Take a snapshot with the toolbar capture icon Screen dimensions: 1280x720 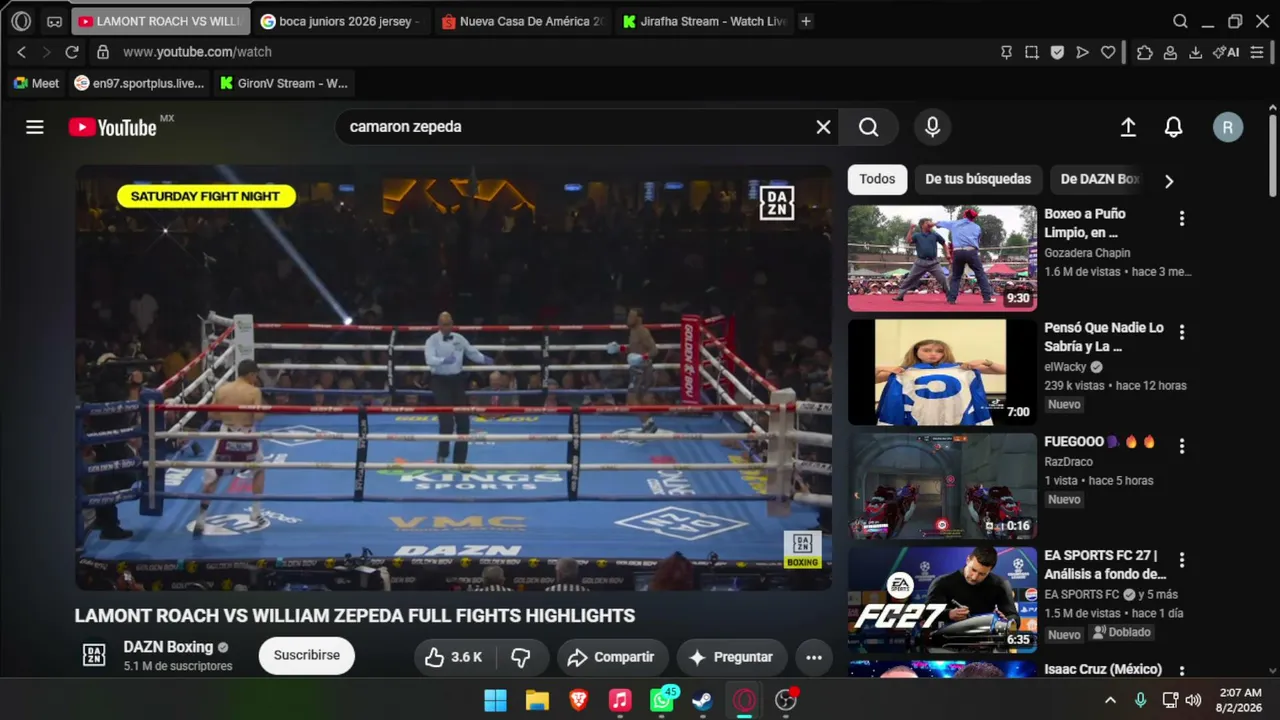[1032, 52]
